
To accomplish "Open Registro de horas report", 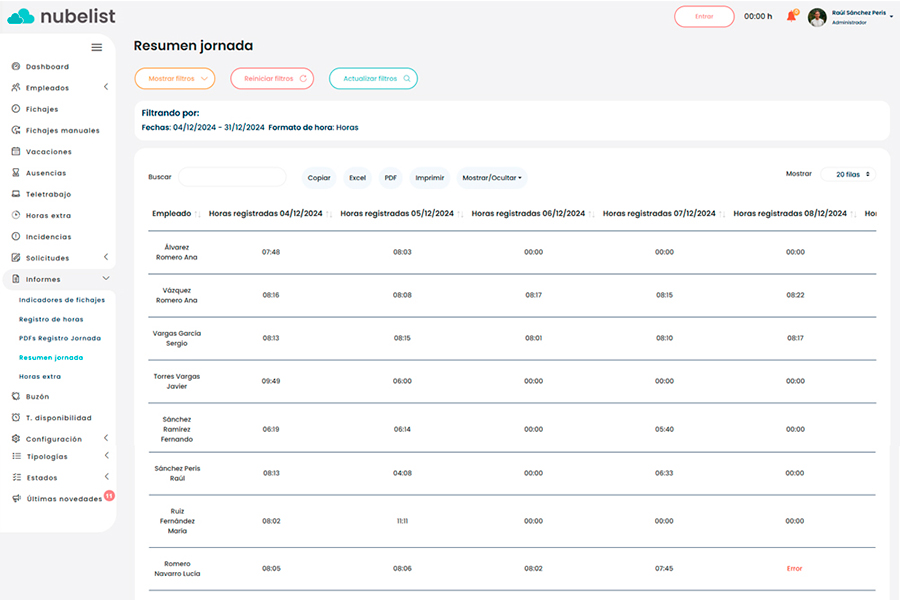I will click(x=51, y=319).
